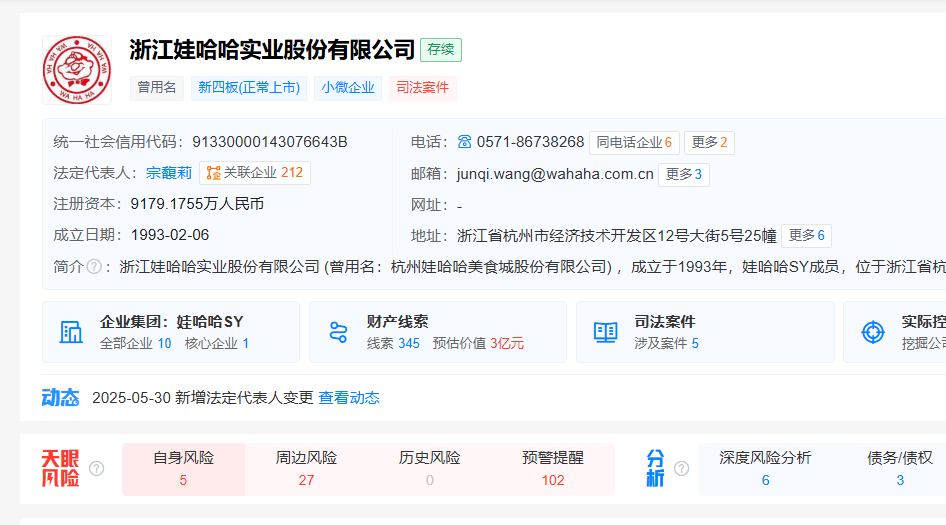Click the Wahaha company logo
Viewport: 946px width, 525px height.
click(77, 70)
